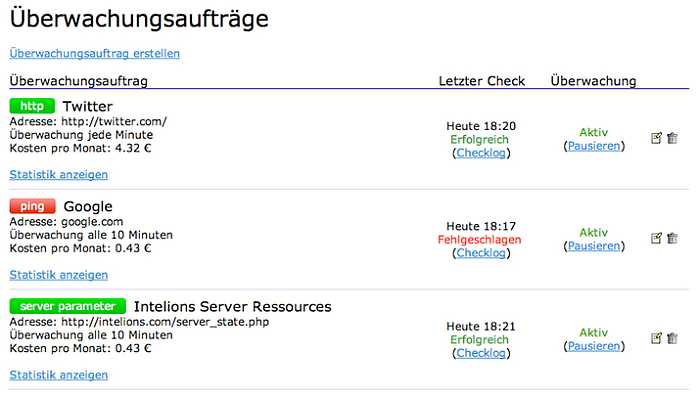Show Statistik anzeigen for Twitter
700x398 pixels.
point(58,174)
